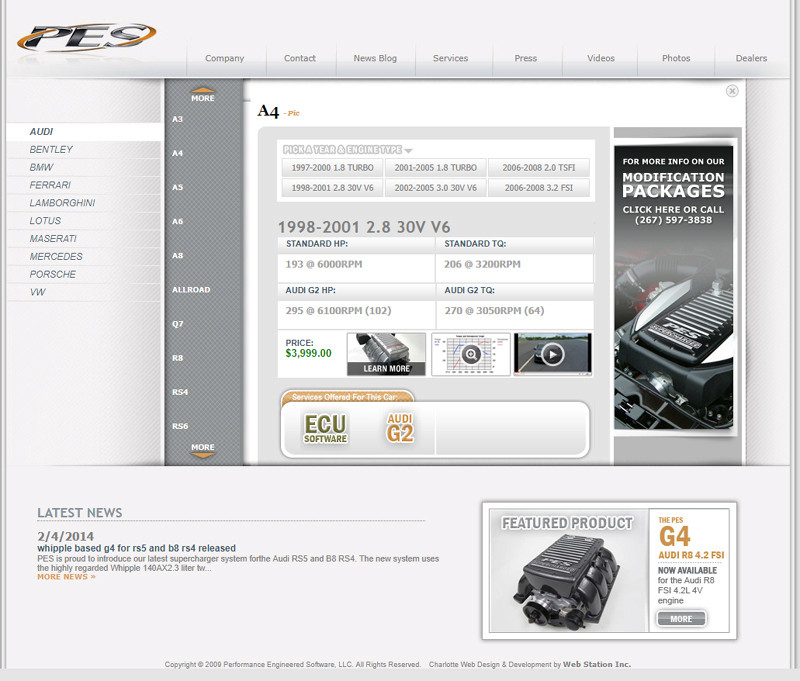This screenshot has height=681, width=800.
Task: Select FERRARI in the make list
Action: click(84, 185)
